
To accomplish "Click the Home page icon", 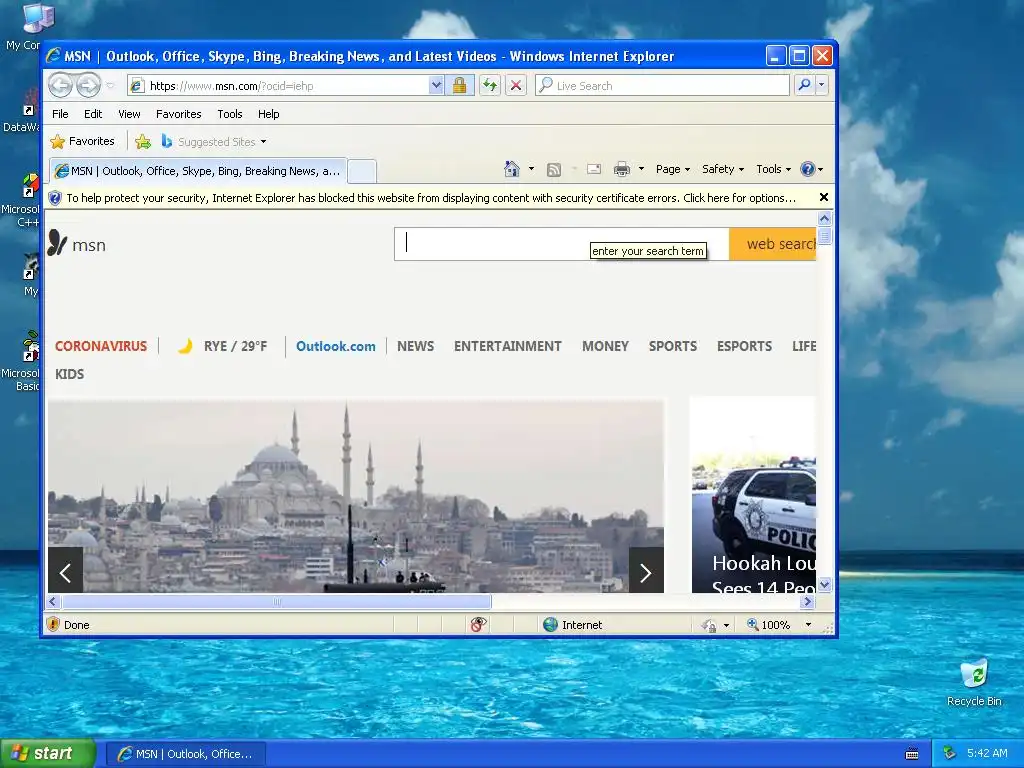I will point(512,169).
